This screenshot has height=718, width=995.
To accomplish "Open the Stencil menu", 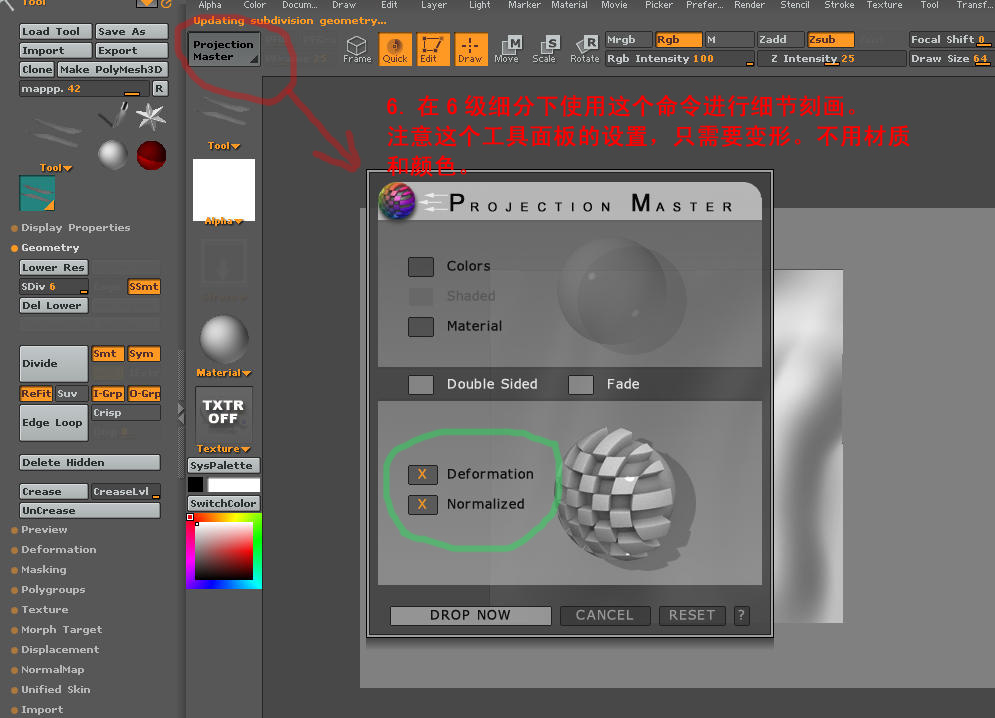I will (794, 5).
